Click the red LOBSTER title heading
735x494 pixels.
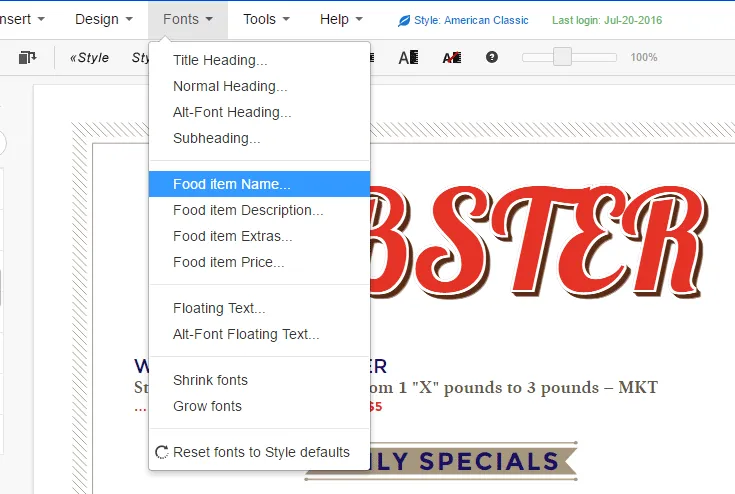pyautogui.click(x=537, y=243)
